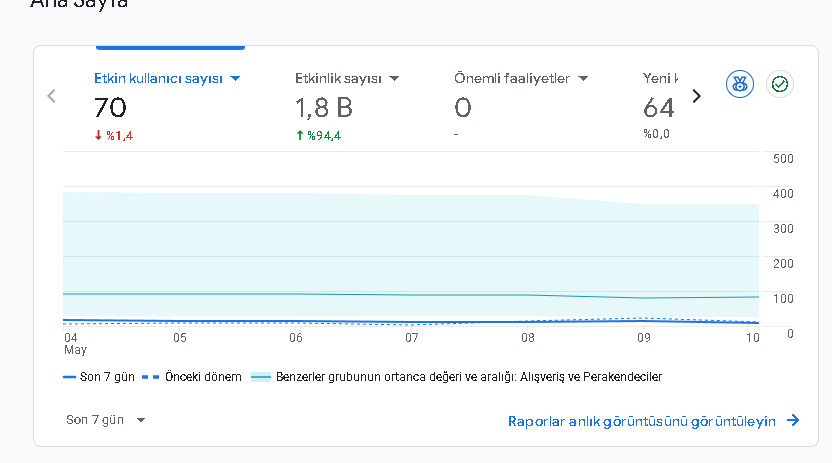Open the benchmarking medal icon
This screenshot has height=463, width=832.
point(740,84)
